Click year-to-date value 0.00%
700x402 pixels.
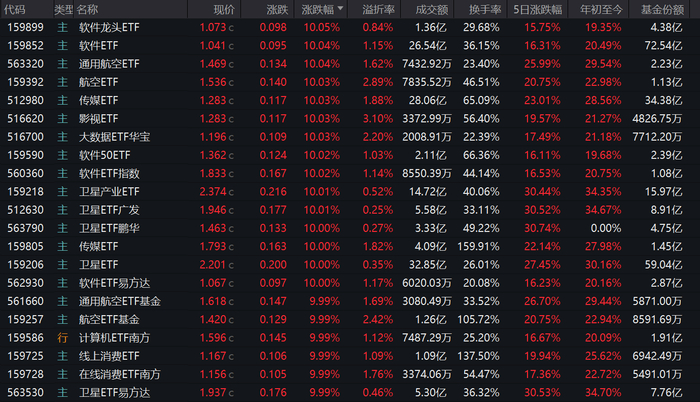pos(606,228)
